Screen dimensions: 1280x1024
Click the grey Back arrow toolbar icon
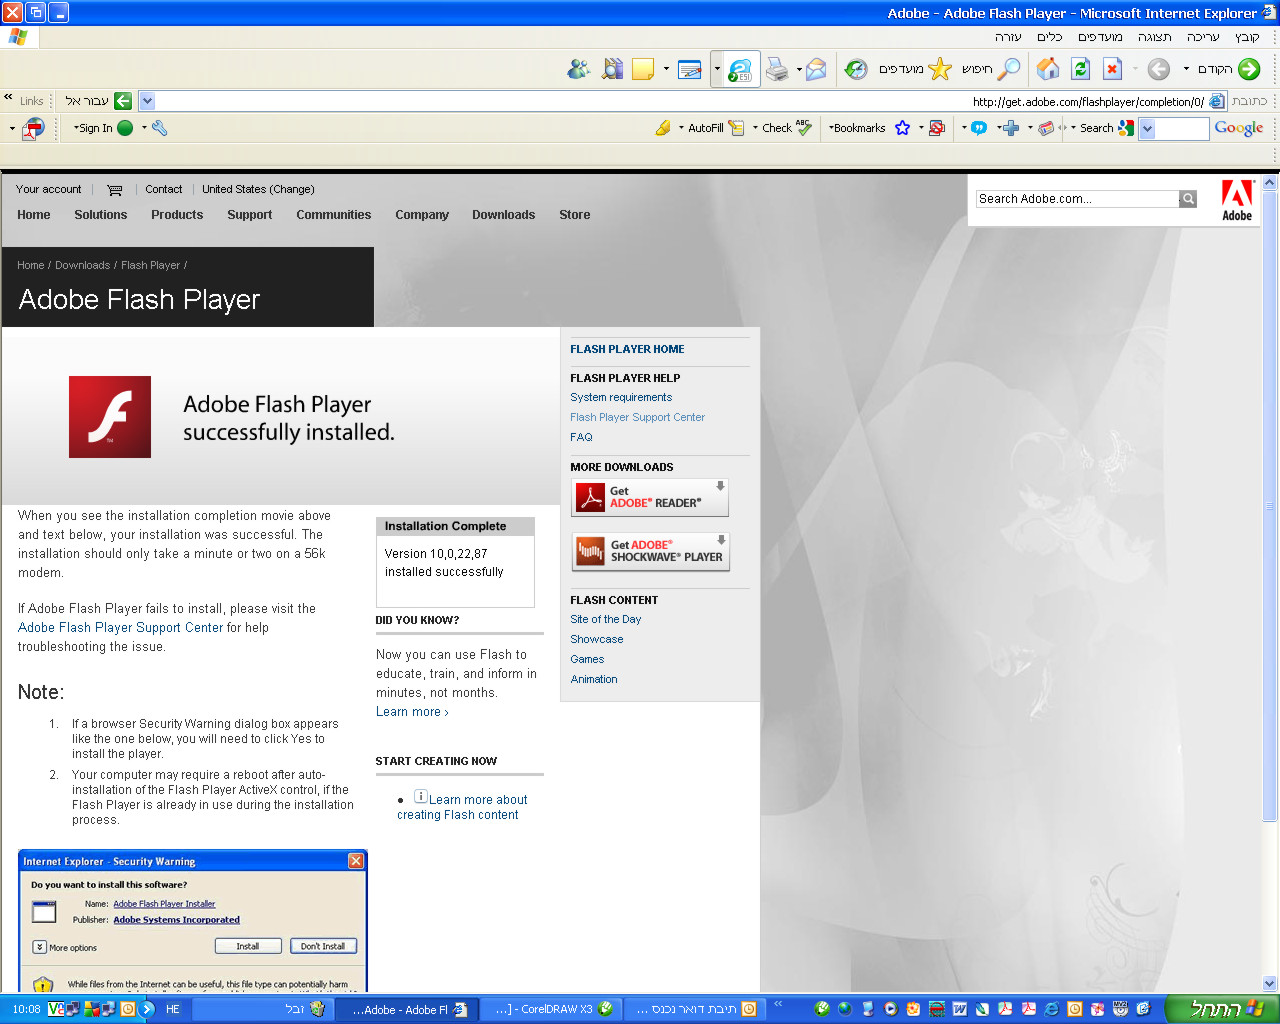1158,69
